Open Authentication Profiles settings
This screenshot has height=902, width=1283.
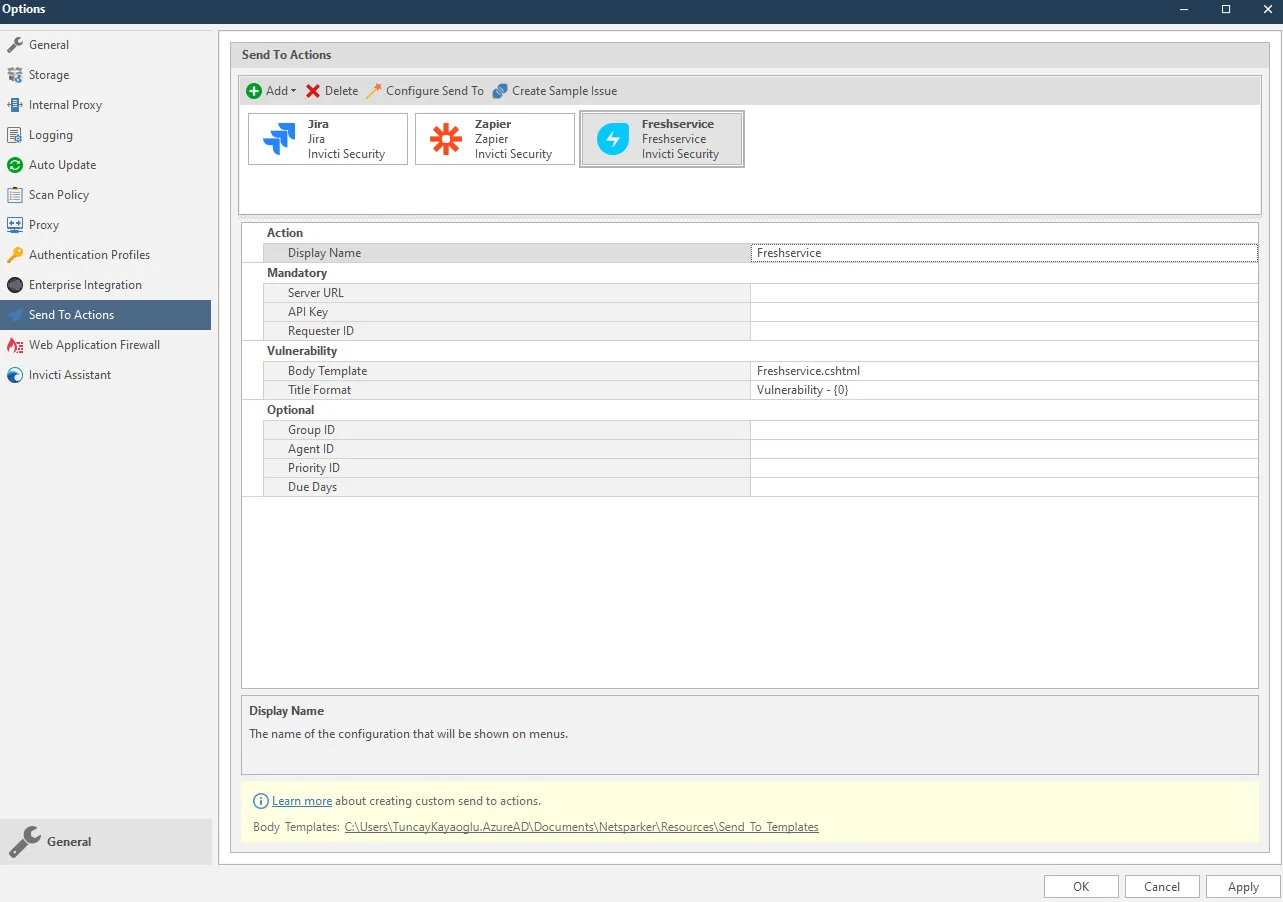point(89,254)
